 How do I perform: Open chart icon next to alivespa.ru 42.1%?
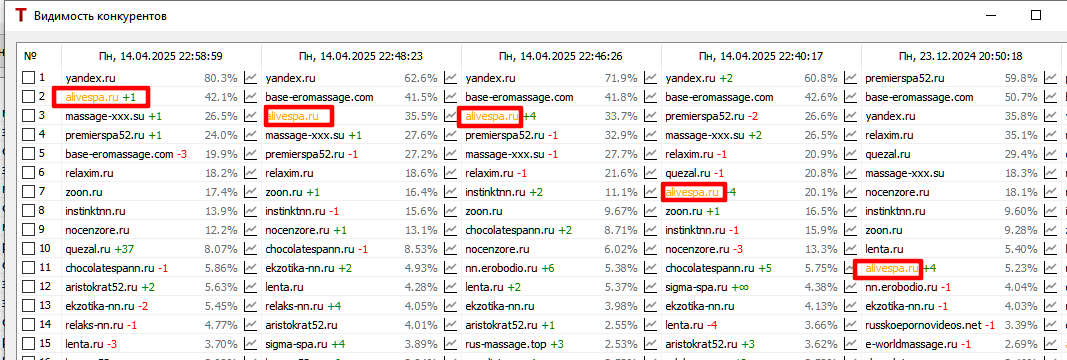[x=251, y=97]
